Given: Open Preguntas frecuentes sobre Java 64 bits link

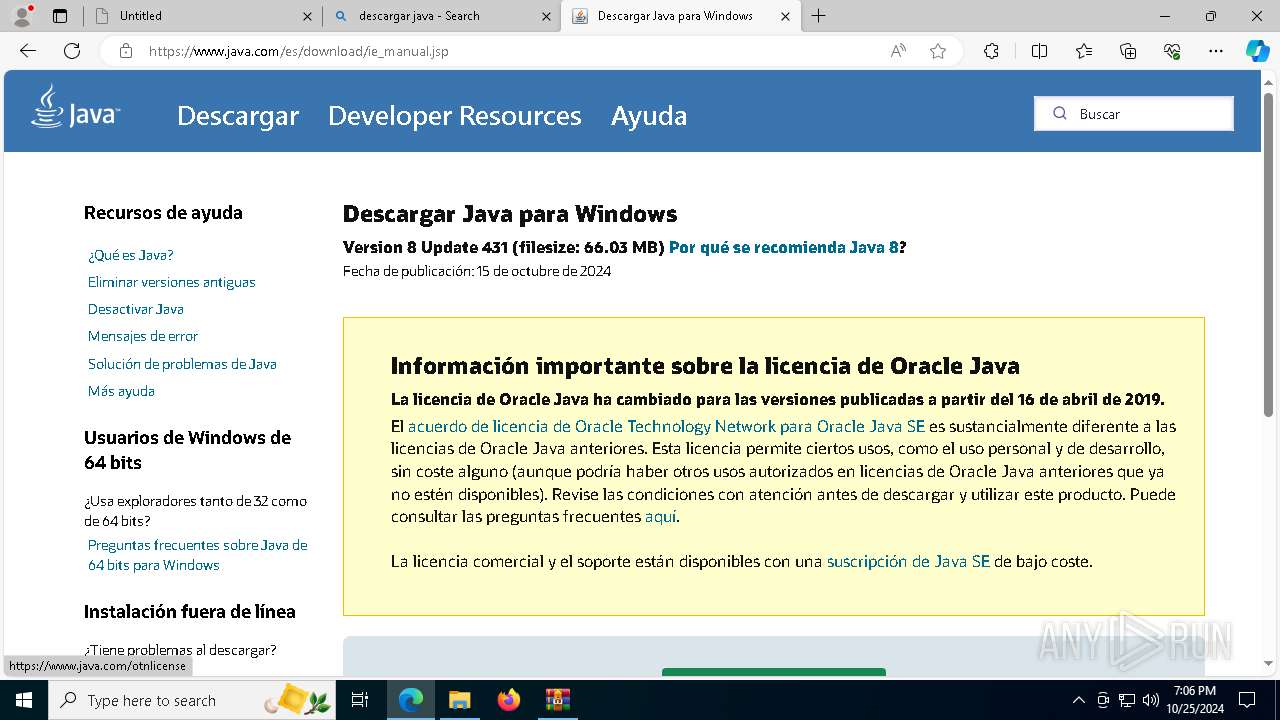Looking at the screenshot, I should pos(198,555).
